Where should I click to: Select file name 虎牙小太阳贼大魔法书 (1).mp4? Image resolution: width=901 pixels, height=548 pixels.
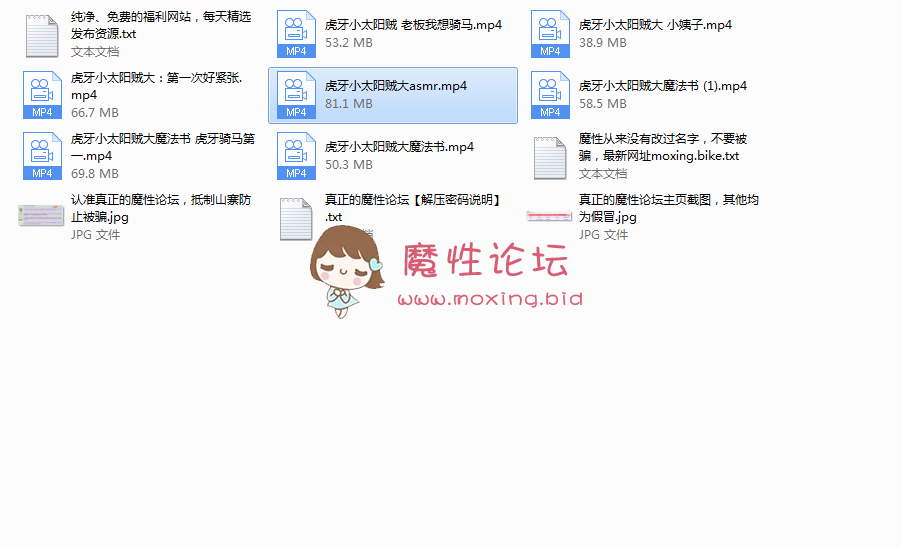coord(663,86)
